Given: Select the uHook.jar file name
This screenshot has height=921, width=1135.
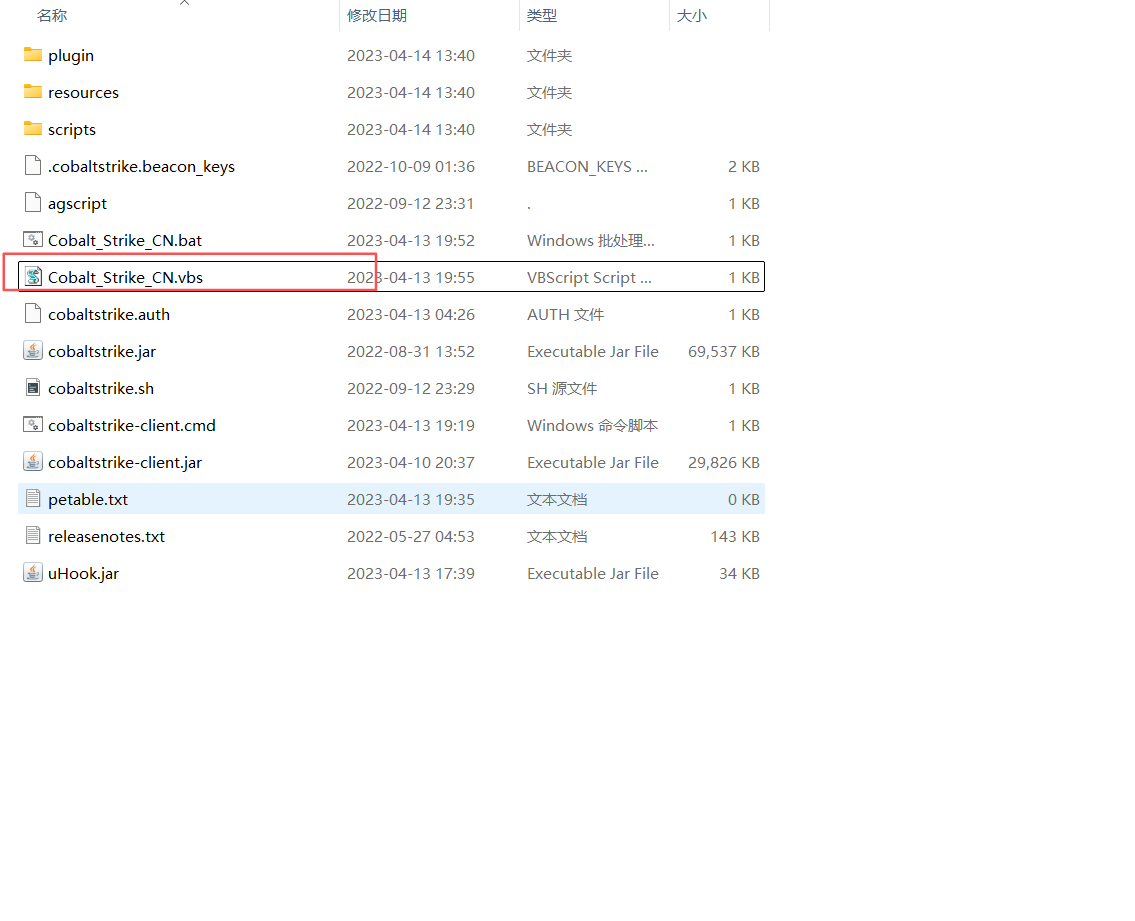Looking at the screenshot, I should pyautogui.click(x=83, y=573).
